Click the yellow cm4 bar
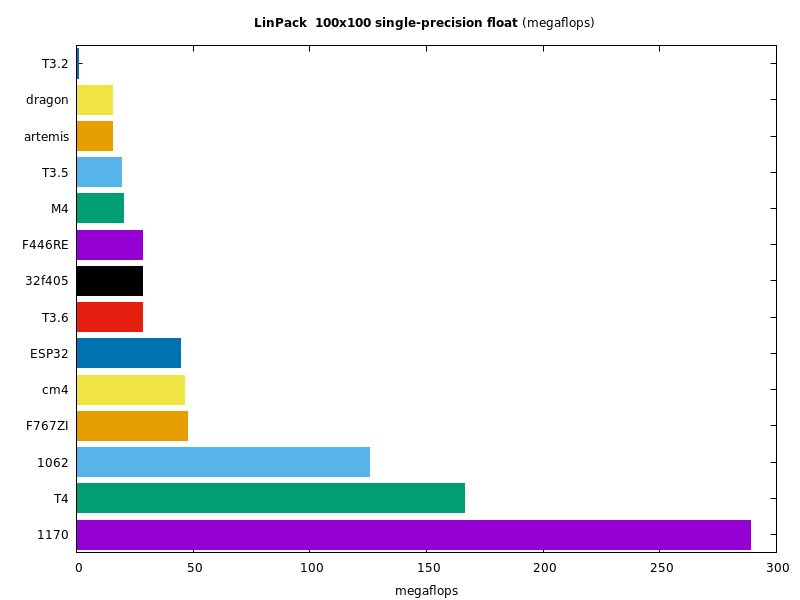 pos(130,390)
